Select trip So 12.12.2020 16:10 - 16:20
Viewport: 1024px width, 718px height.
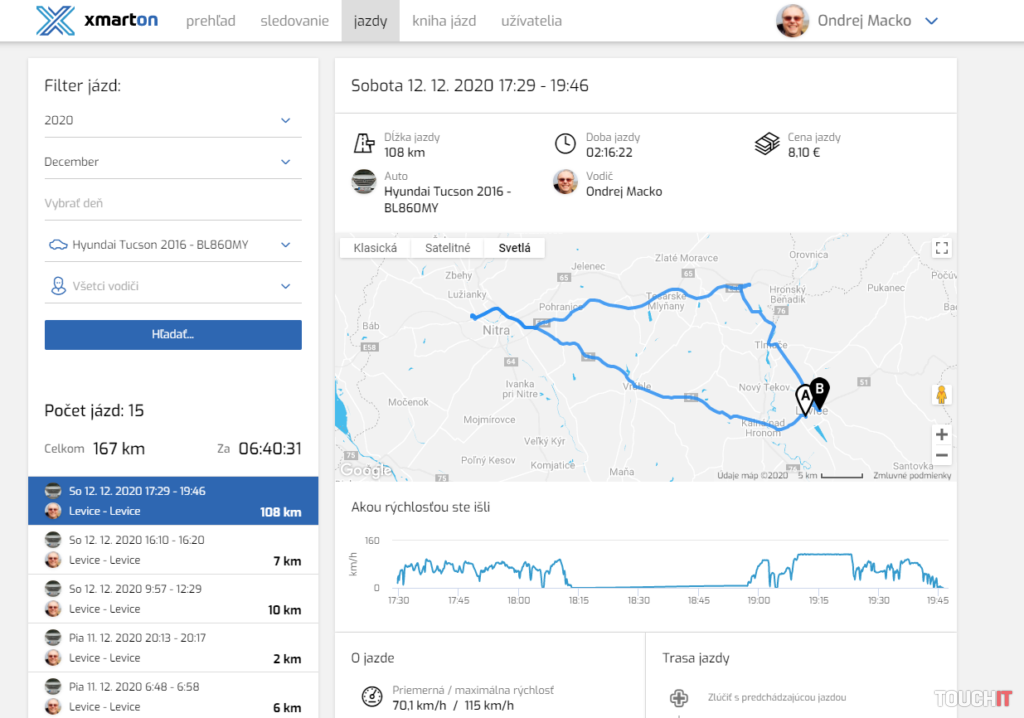(173, 550)
